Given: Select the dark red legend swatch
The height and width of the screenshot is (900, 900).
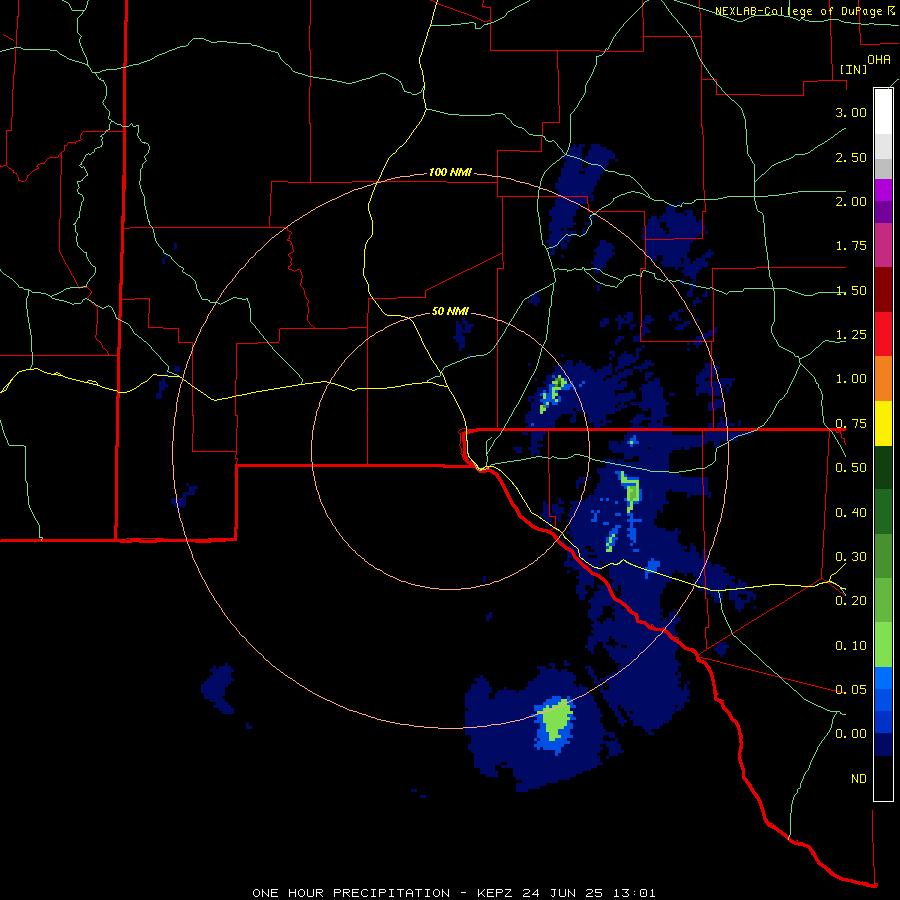Looking at the screenshot, I should 883,290.
